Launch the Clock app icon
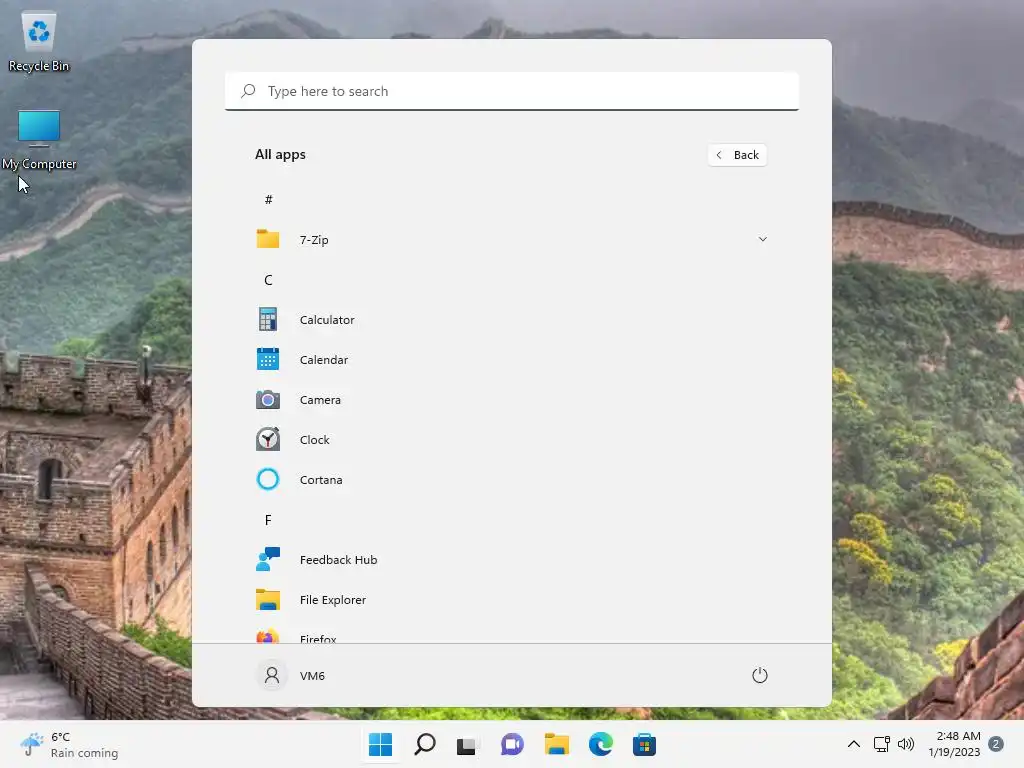Viewport: 1024px width, 768px height. coord(268,440)
